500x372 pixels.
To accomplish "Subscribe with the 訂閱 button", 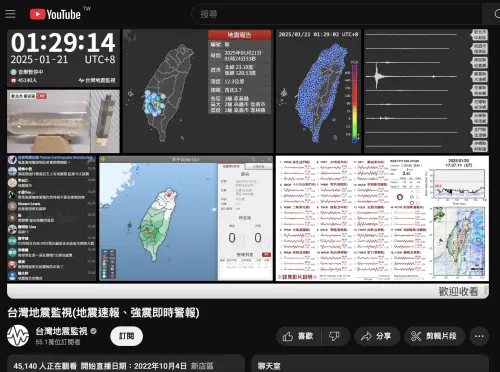I will click(127, 336).
